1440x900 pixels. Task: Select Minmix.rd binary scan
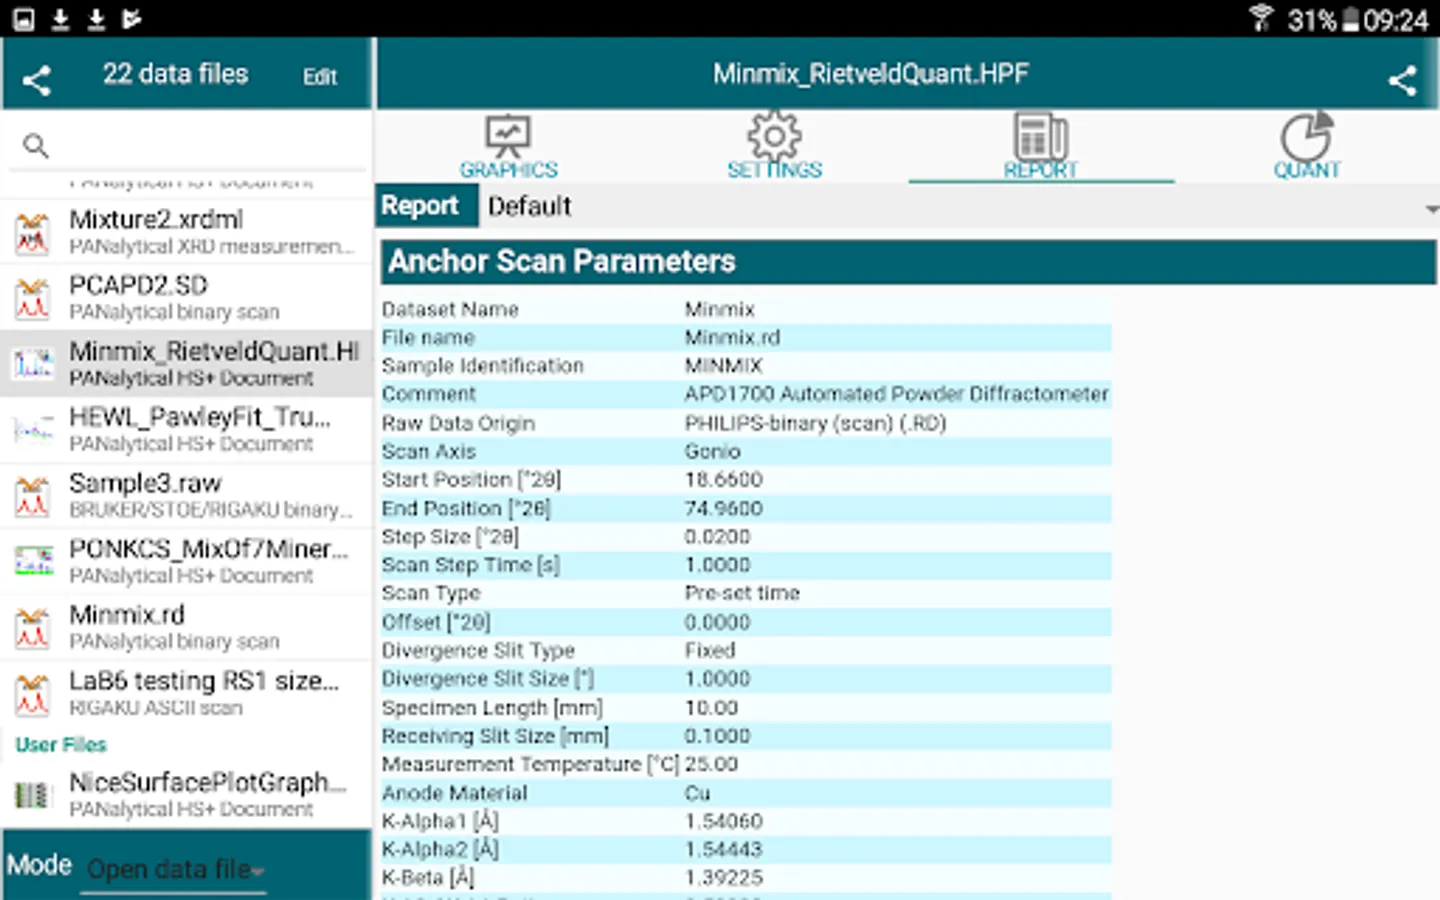(186, 627)
